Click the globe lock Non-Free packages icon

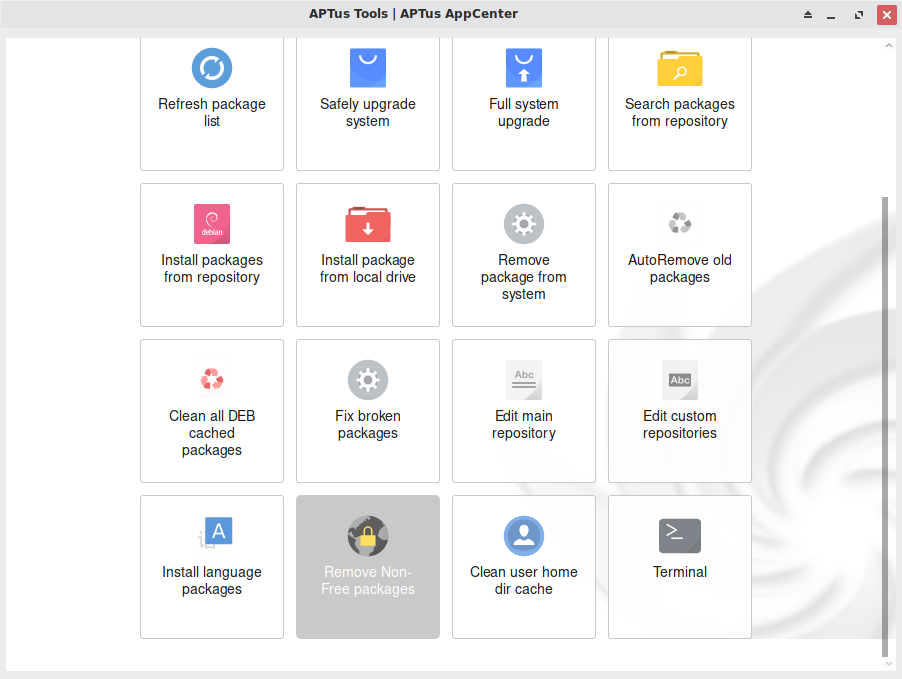pos(368,536)
